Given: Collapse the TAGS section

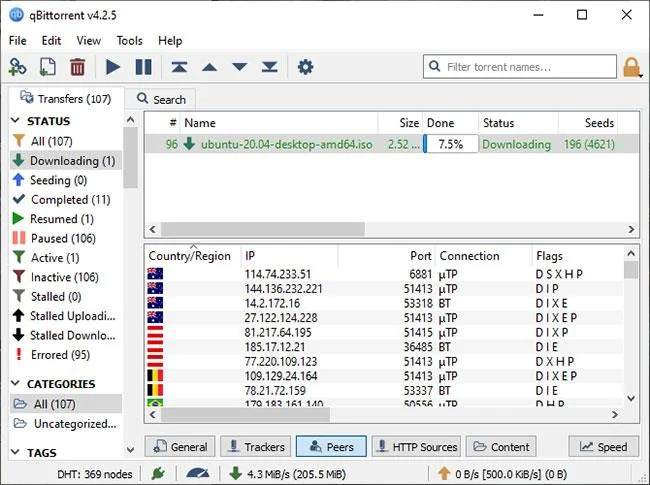Looking at the screenshot, I should click(15, 452).
